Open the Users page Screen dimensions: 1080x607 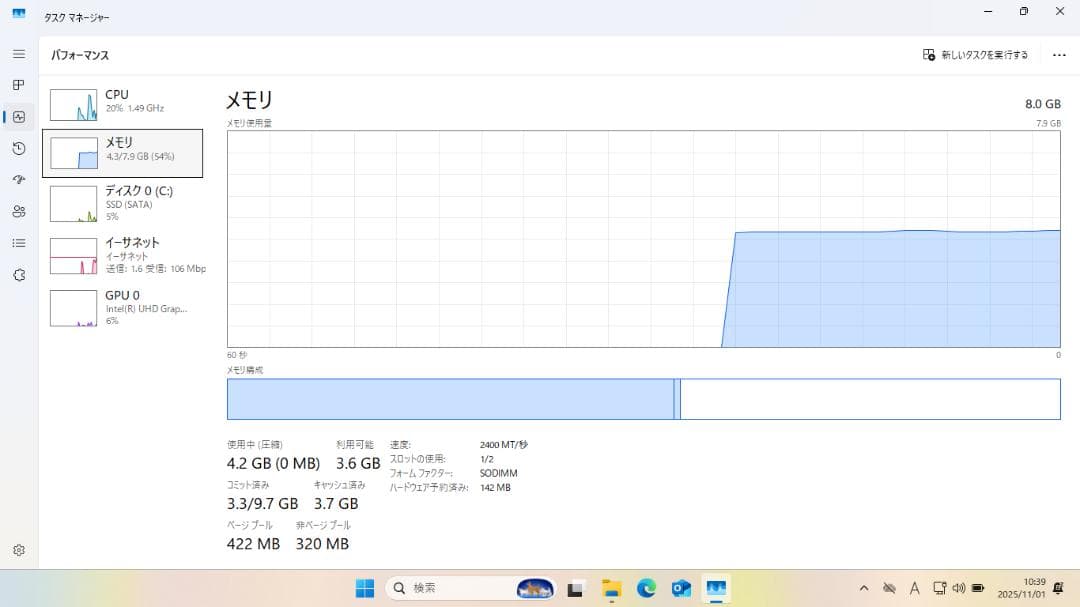click(17, 211)
